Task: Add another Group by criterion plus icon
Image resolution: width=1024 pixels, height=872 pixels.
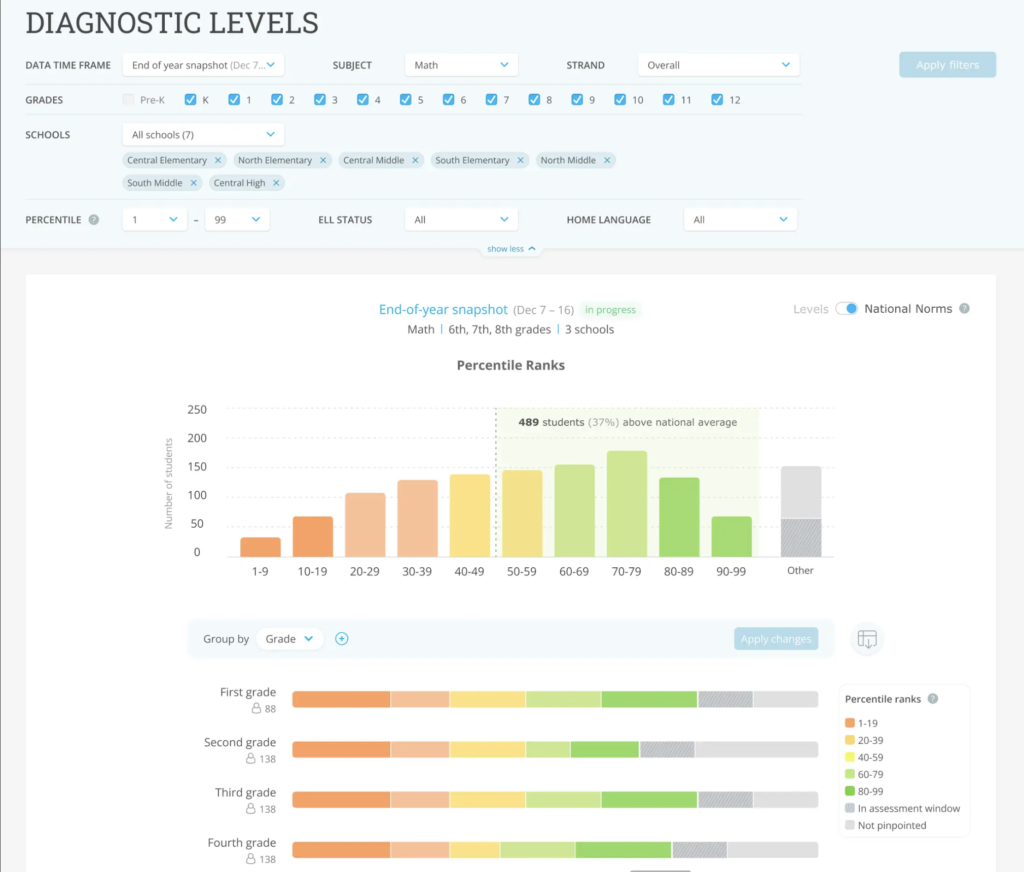Action: click(x=342, y=639)
